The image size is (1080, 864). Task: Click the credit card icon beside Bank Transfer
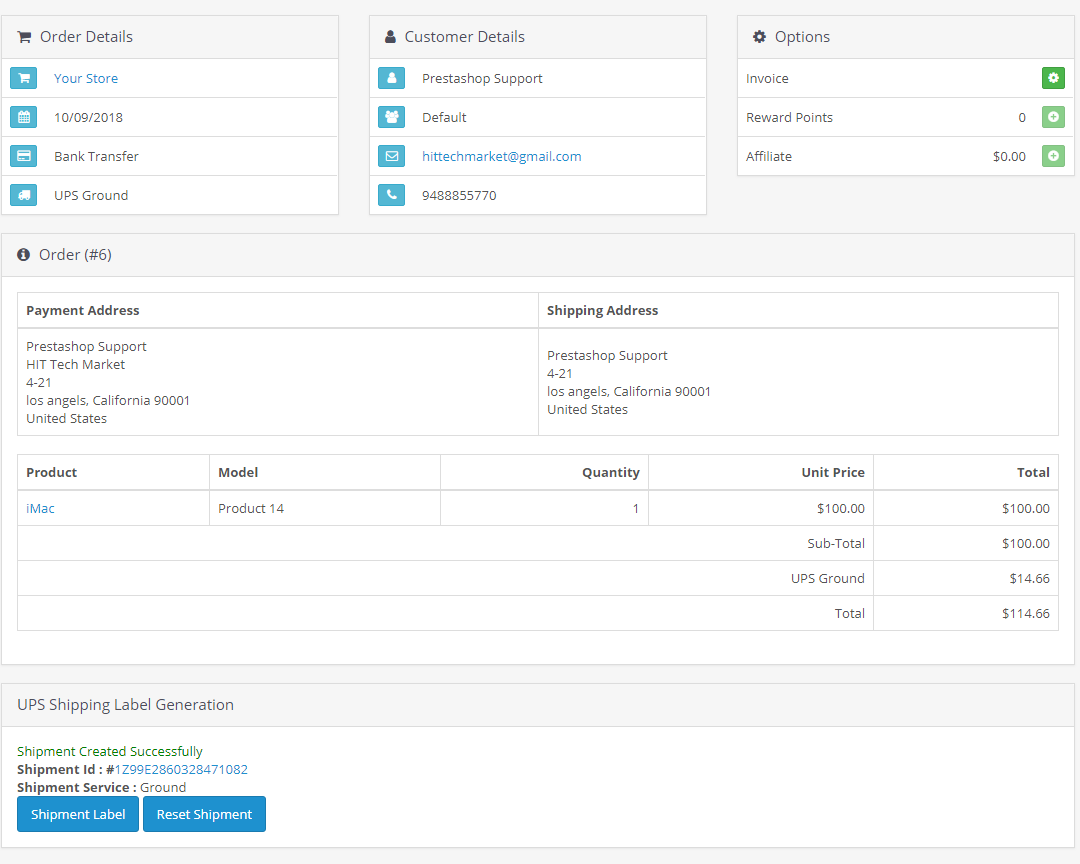coord(23,156)
